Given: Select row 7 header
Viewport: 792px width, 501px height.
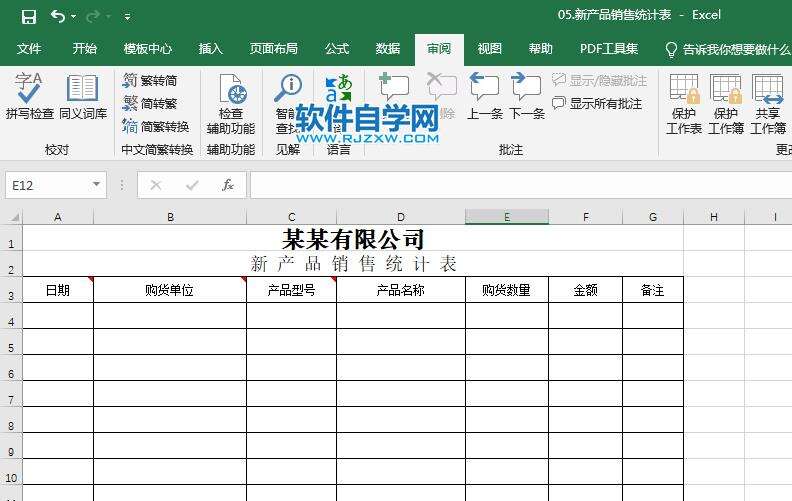Looking at the screenshot, I should tap(11, 394).
